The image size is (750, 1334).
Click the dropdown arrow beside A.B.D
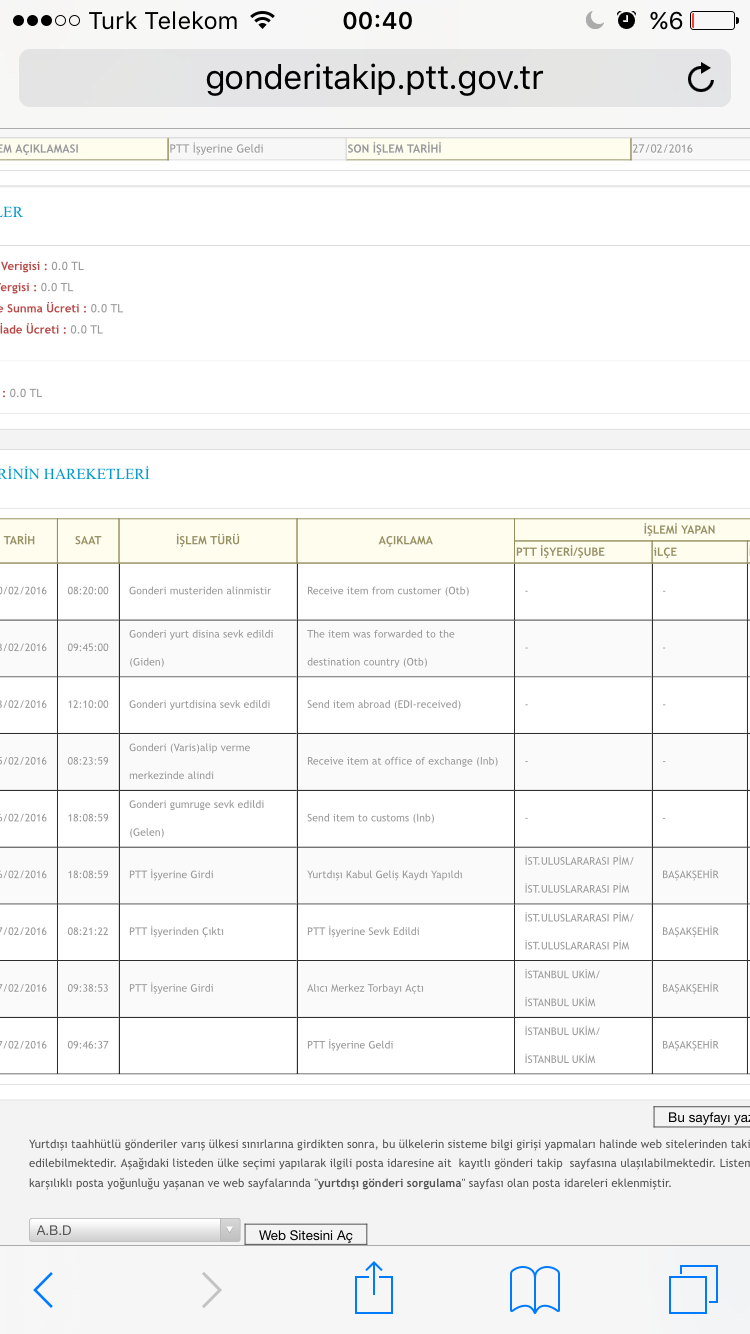pyautogui.click(x=230, y=1230)
